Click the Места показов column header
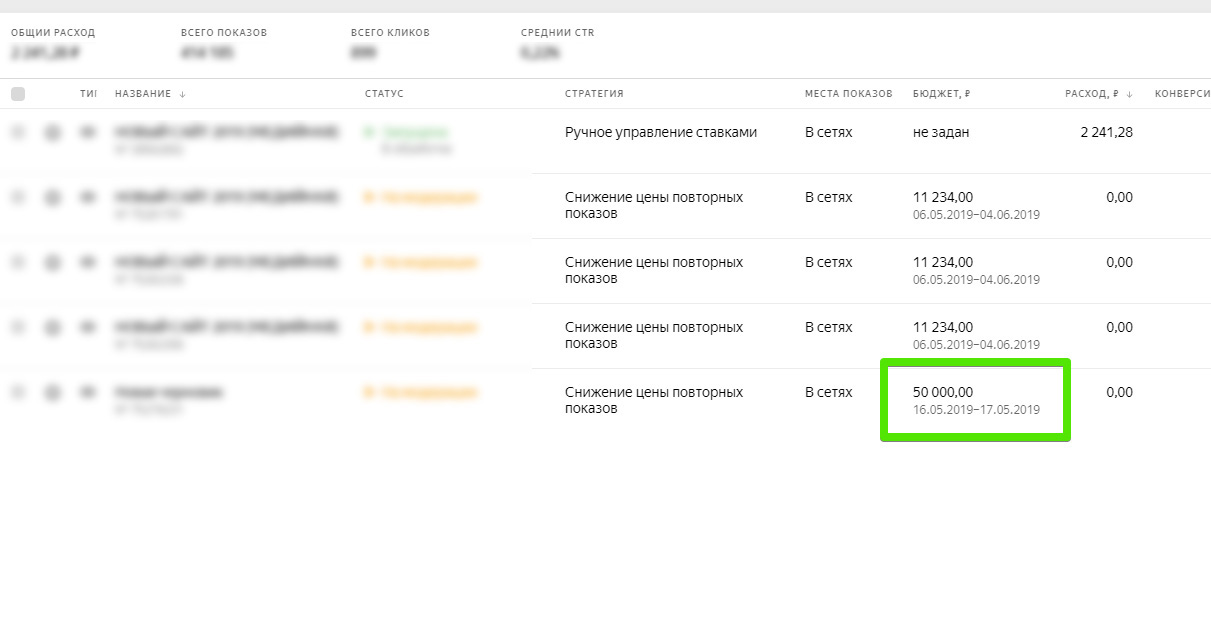This screenshot has height=627, width=1211. [x=848, y=94]
